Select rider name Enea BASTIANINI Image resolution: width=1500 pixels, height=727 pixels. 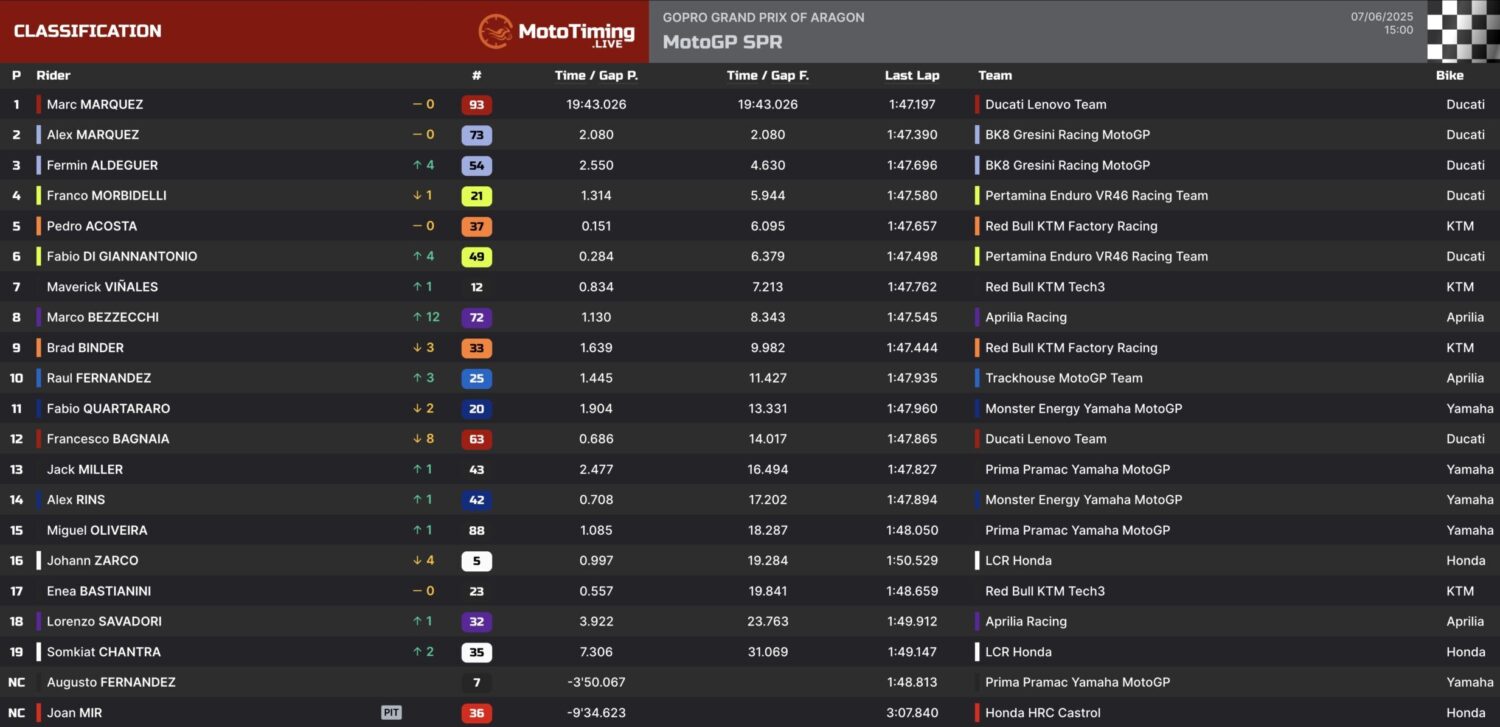coord(99,591)
